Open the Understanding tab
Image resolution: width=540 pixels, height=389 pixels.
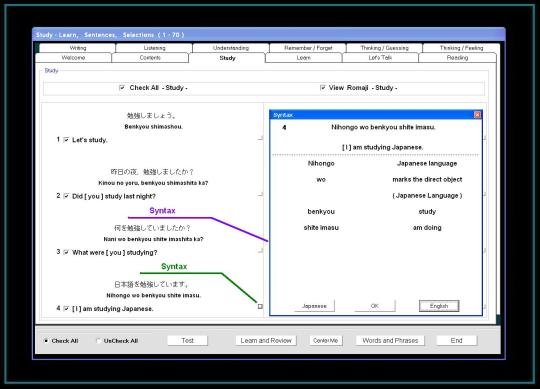pos(231,48)
